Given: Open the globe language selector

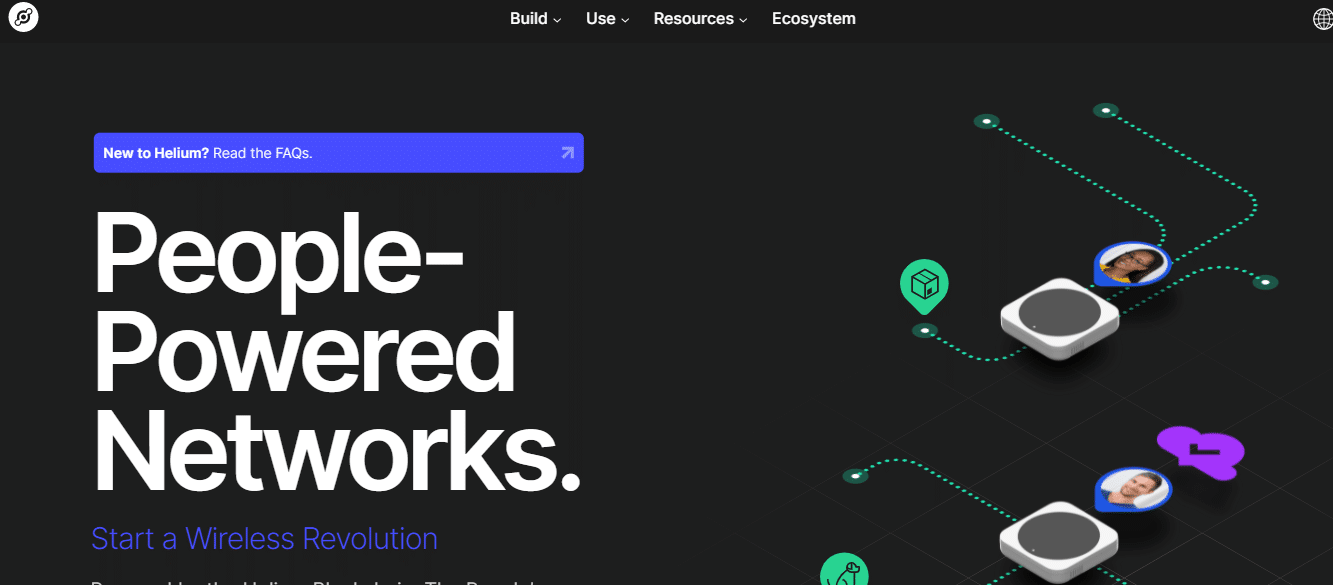Looking at the screenshot, I should pos(1322,19).
